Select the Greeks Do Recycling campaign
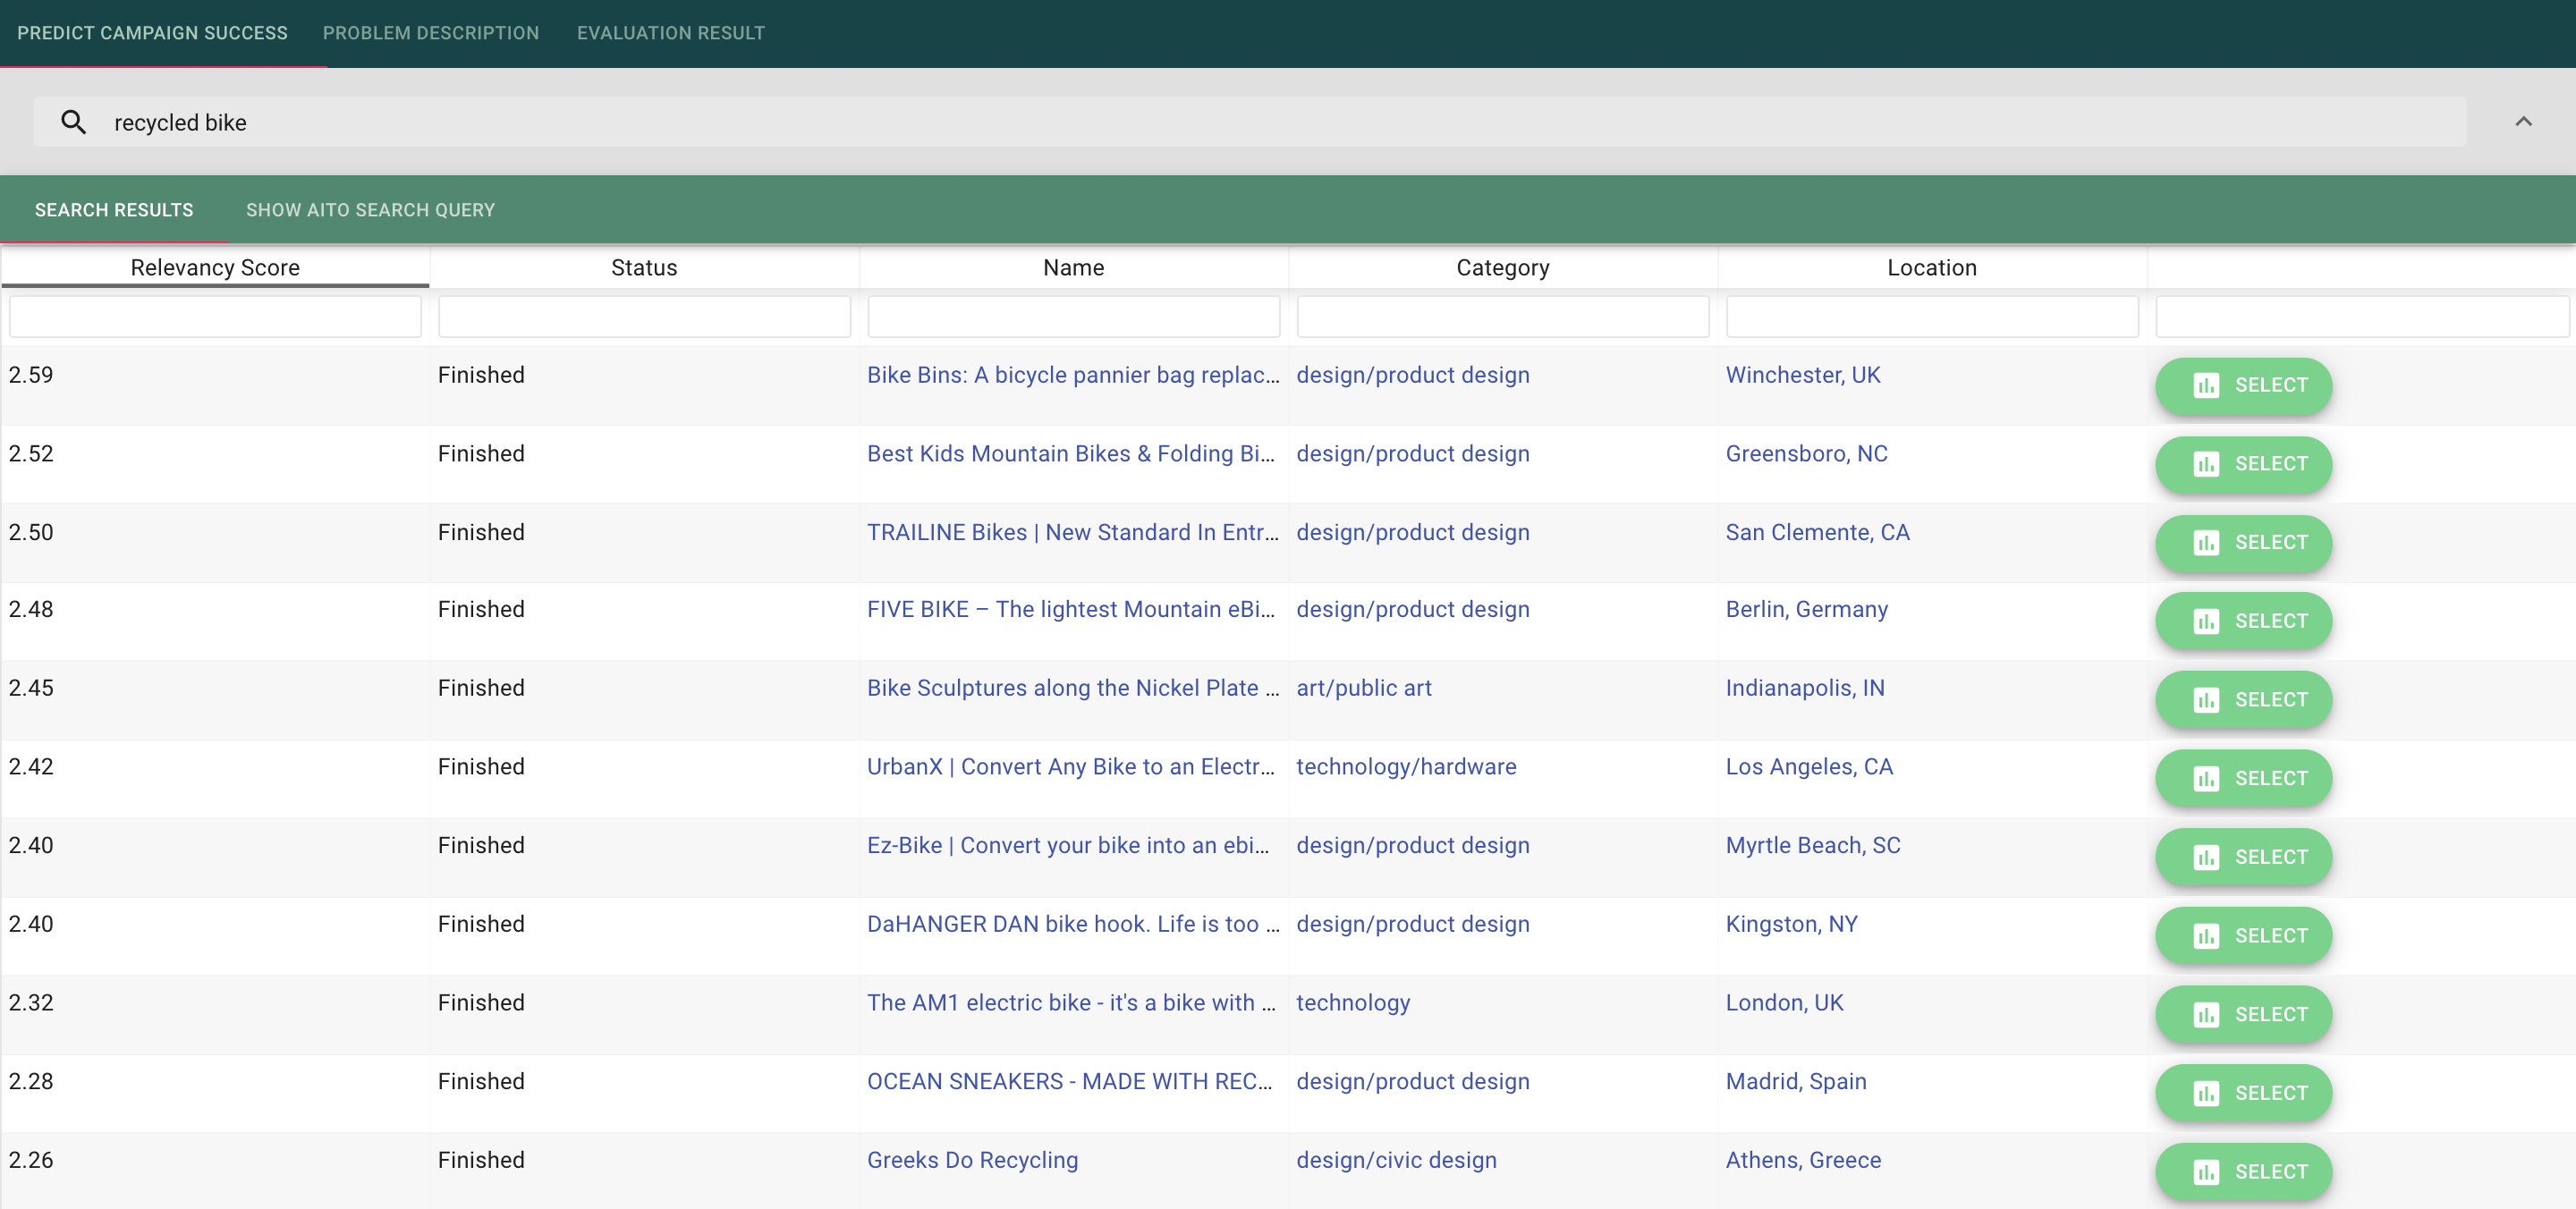Viewport: 2576px width, 1209px height. [2243, 1172]
